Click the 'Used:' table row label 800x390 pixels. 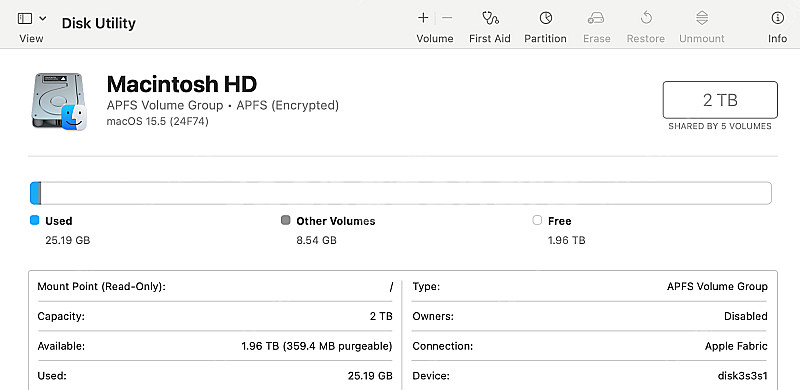[52, 376]
